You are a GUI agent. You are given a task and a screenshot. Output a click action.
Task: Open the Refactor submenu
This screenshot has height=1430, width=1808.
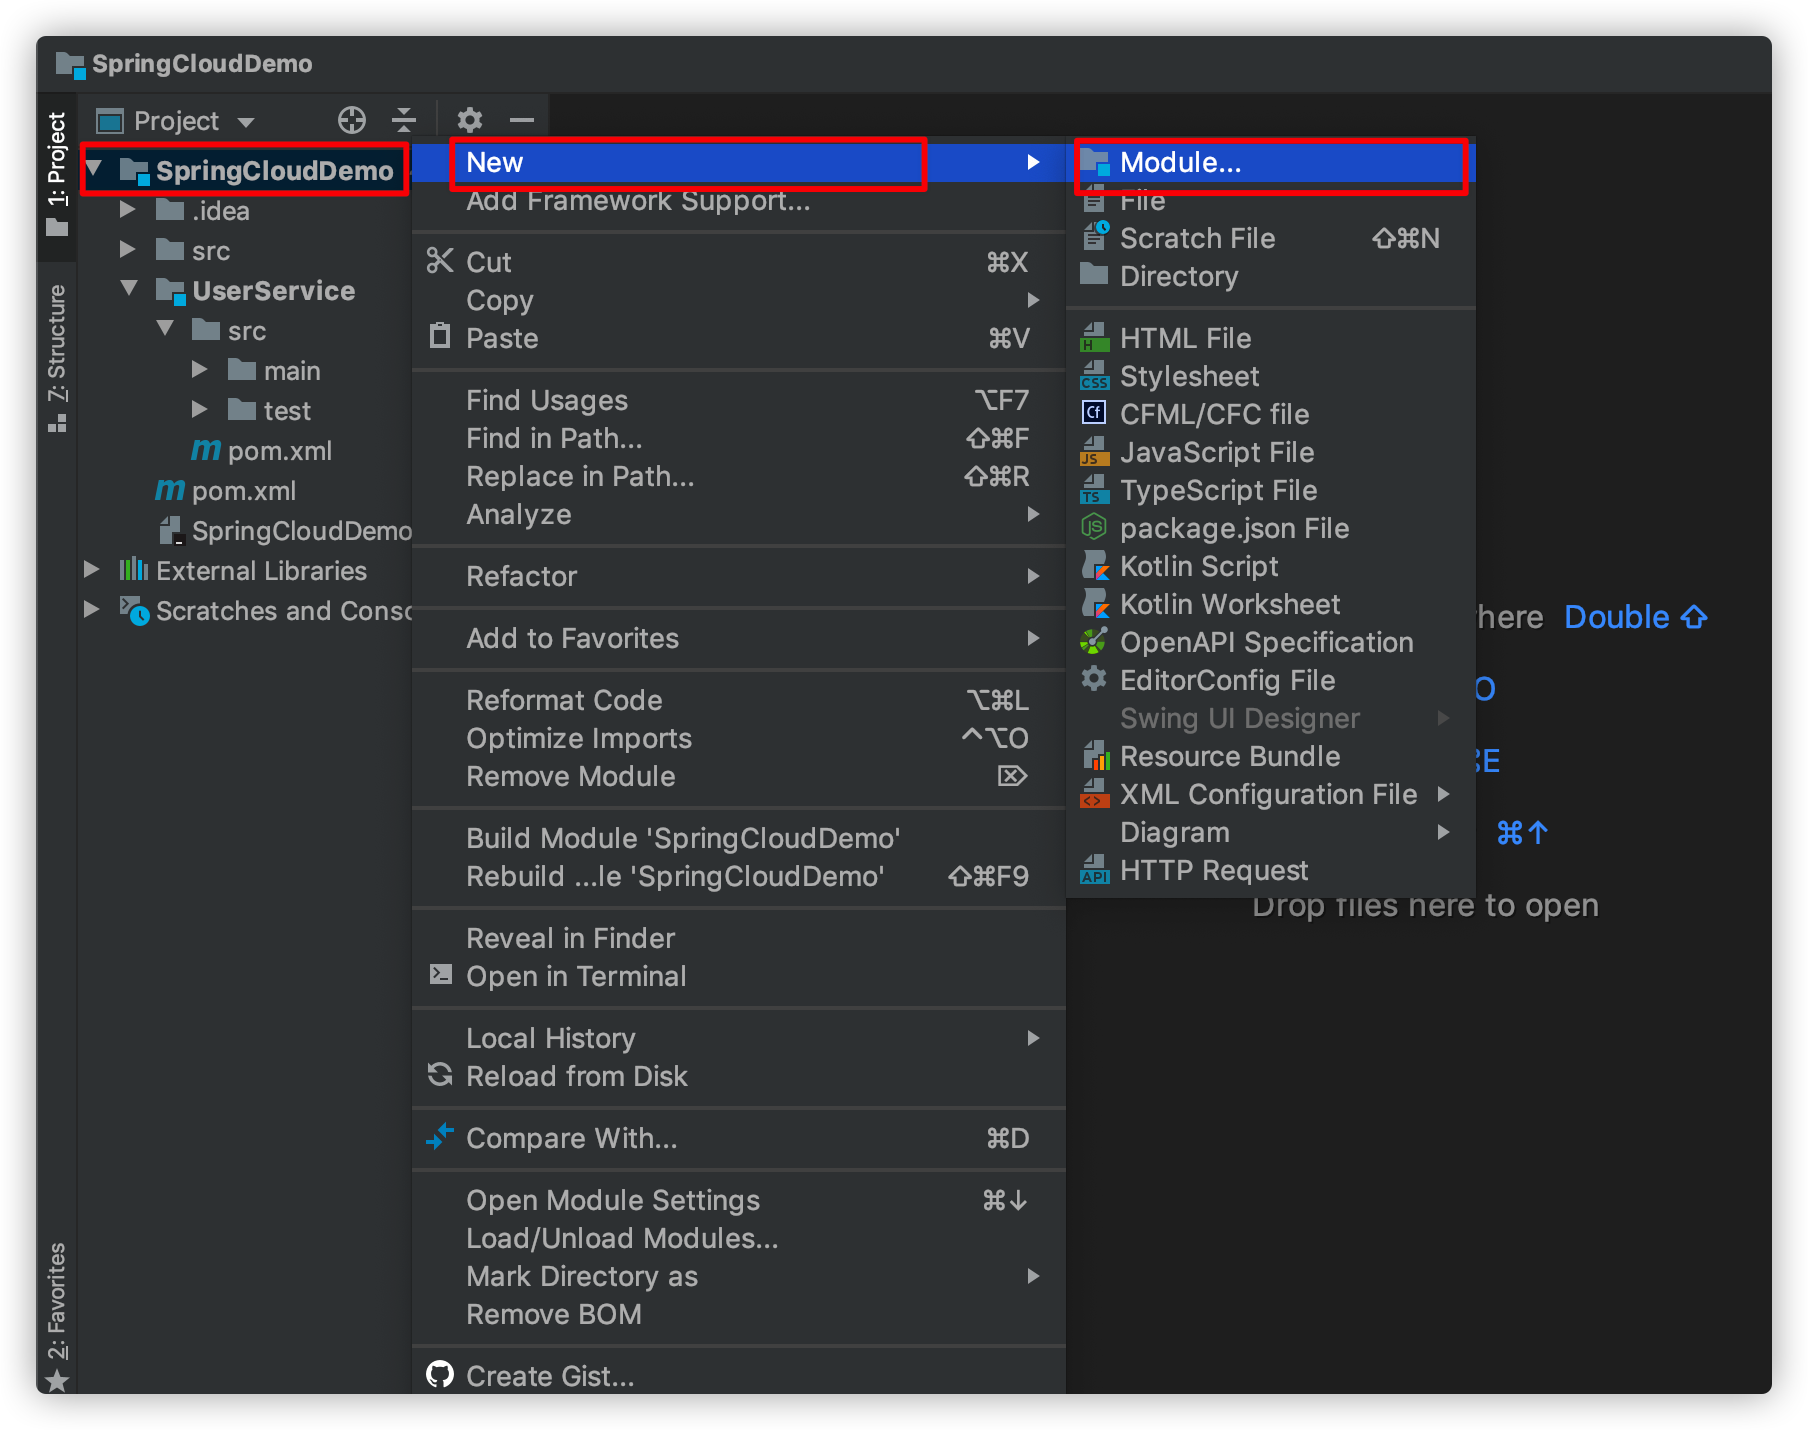(x=739, y=576)
